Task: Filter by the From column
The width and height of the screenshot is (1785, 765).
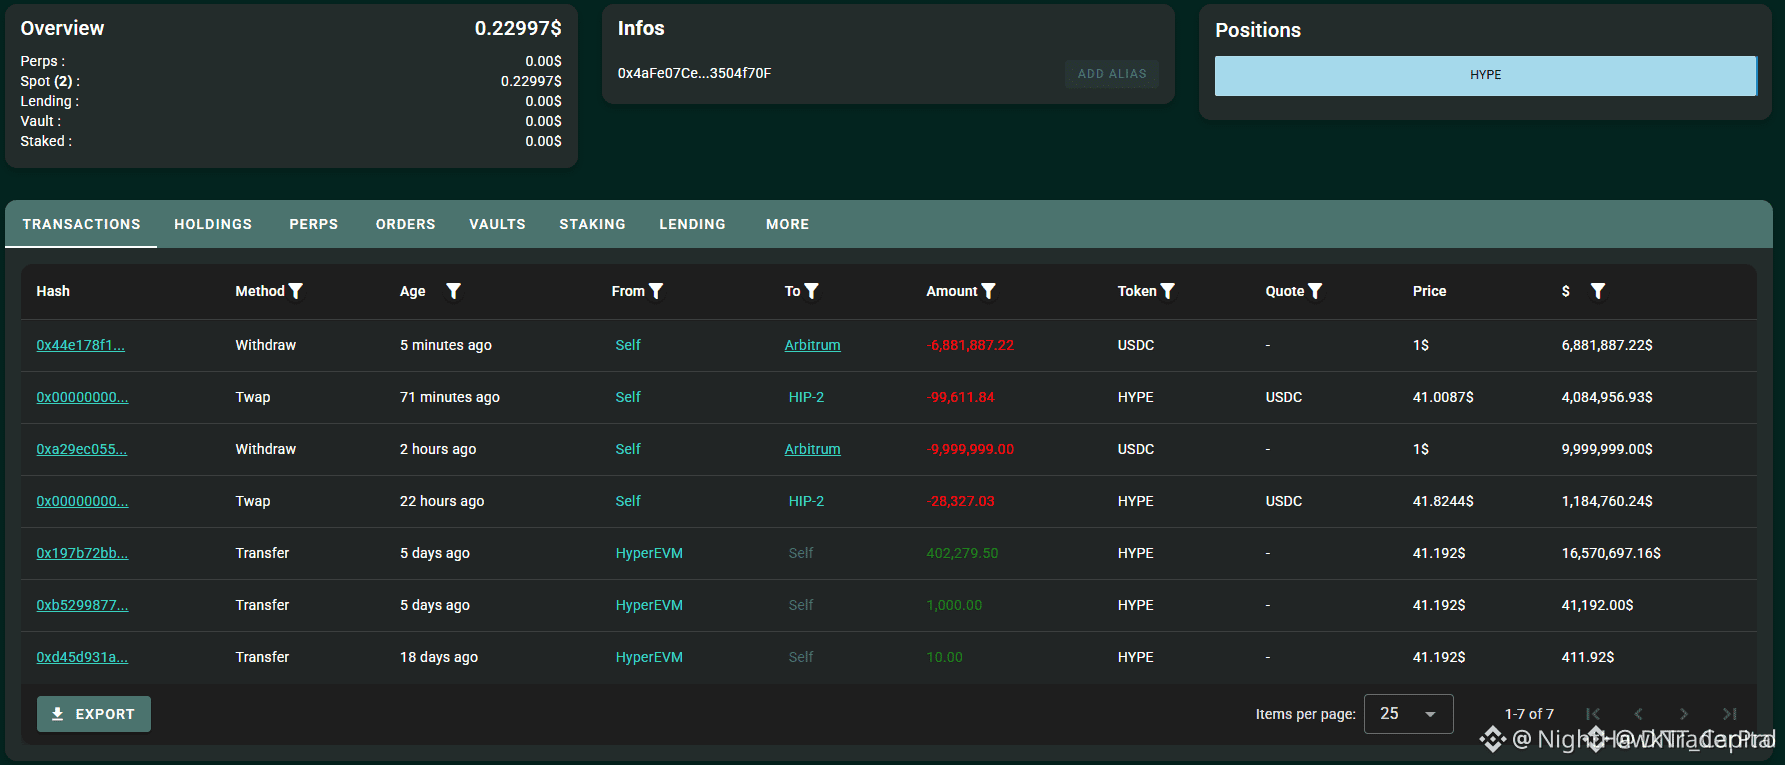Action: pos(656,291)
